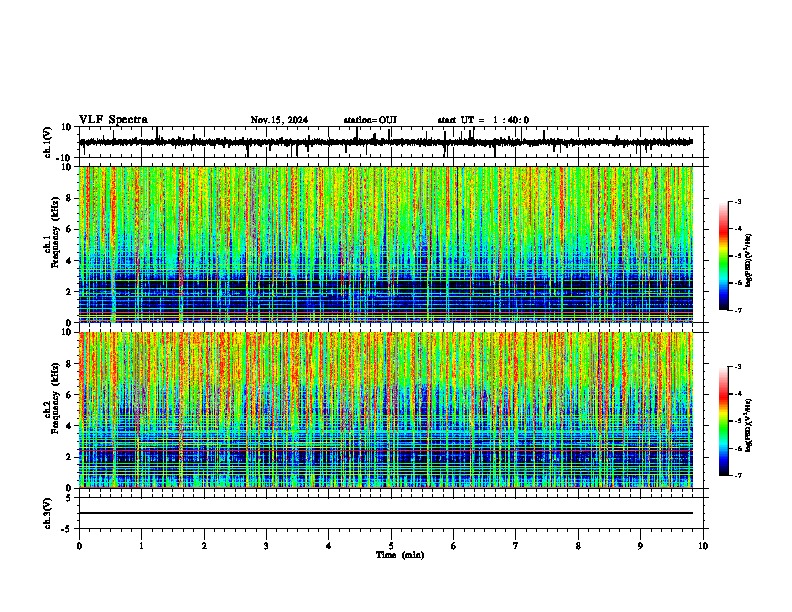792x612 pixels.
Task: Click the time-axis tick label "4"
Action: coord(329,546)
